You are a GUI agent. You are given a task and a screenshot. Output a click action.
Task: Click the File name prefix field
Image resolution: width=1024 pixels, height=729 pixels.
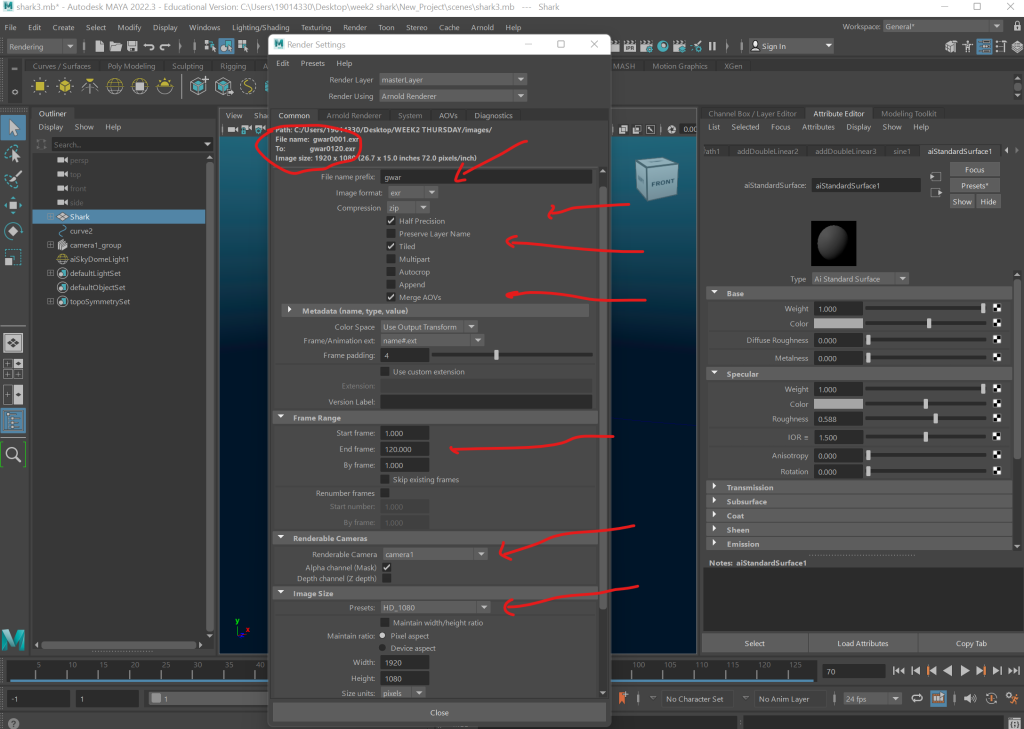coord(486,177)
